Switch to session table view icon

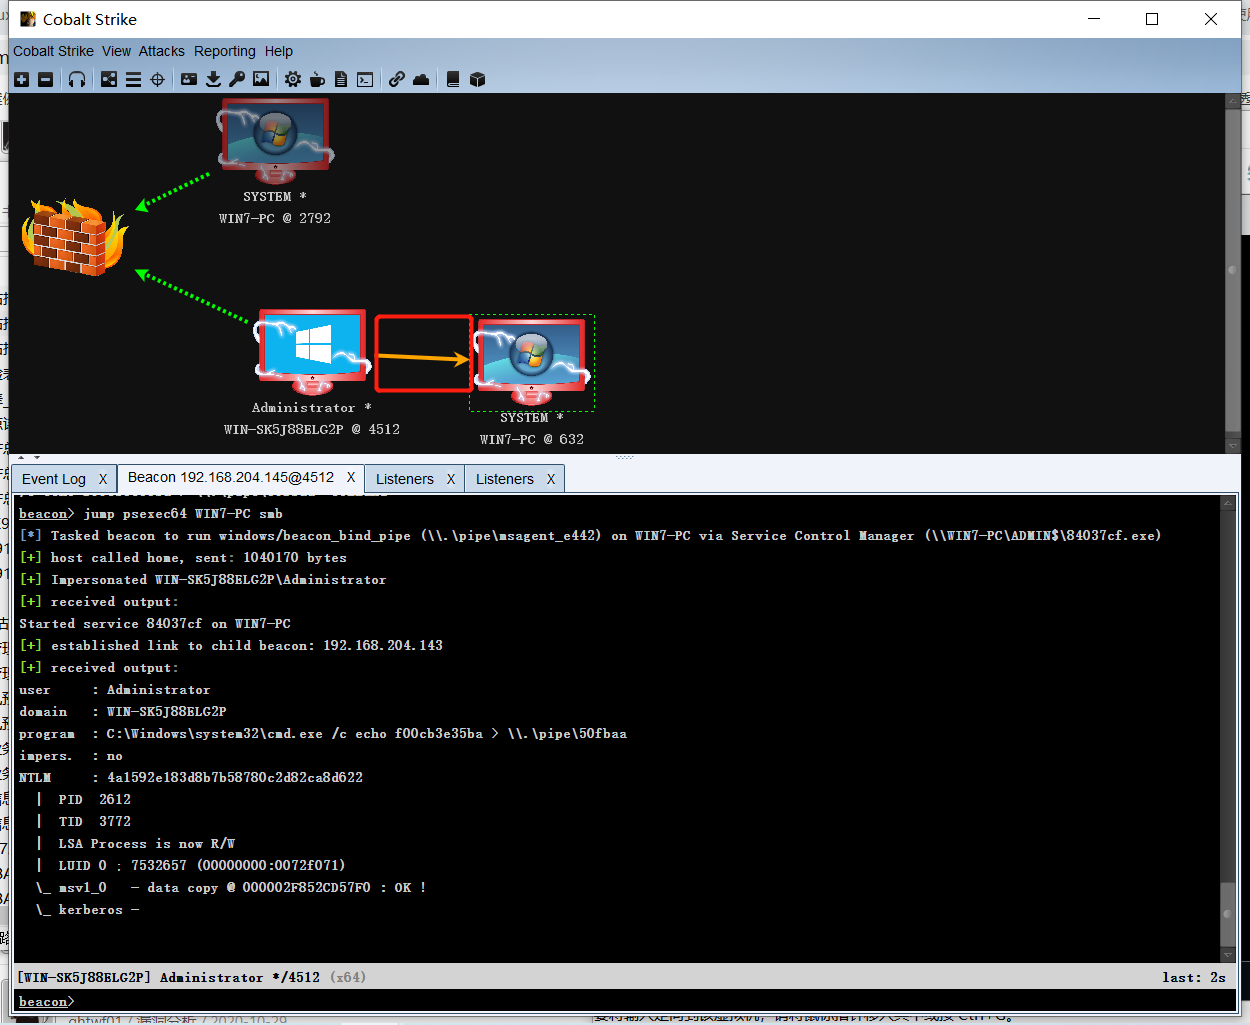pyautogui.click(x=133, y=79)
